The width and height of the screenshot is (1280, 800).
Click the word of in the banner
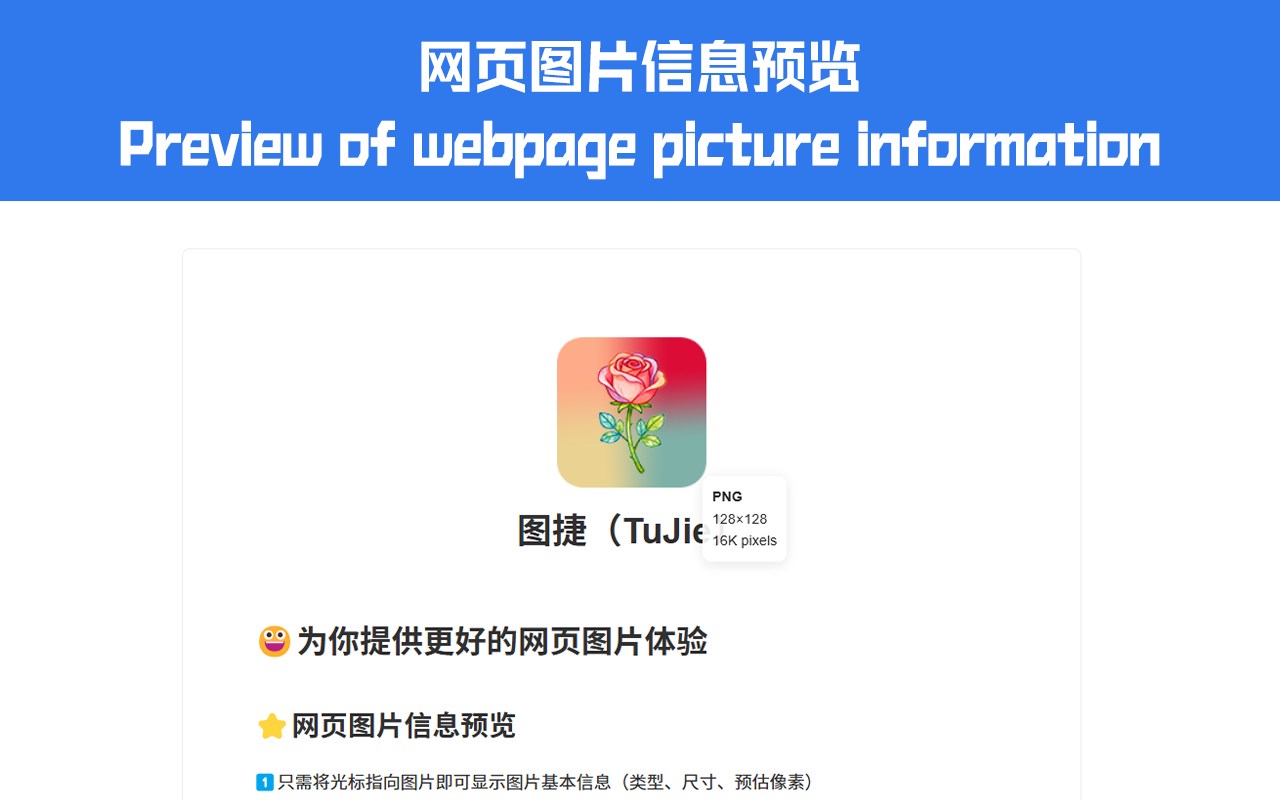point(367,146)
